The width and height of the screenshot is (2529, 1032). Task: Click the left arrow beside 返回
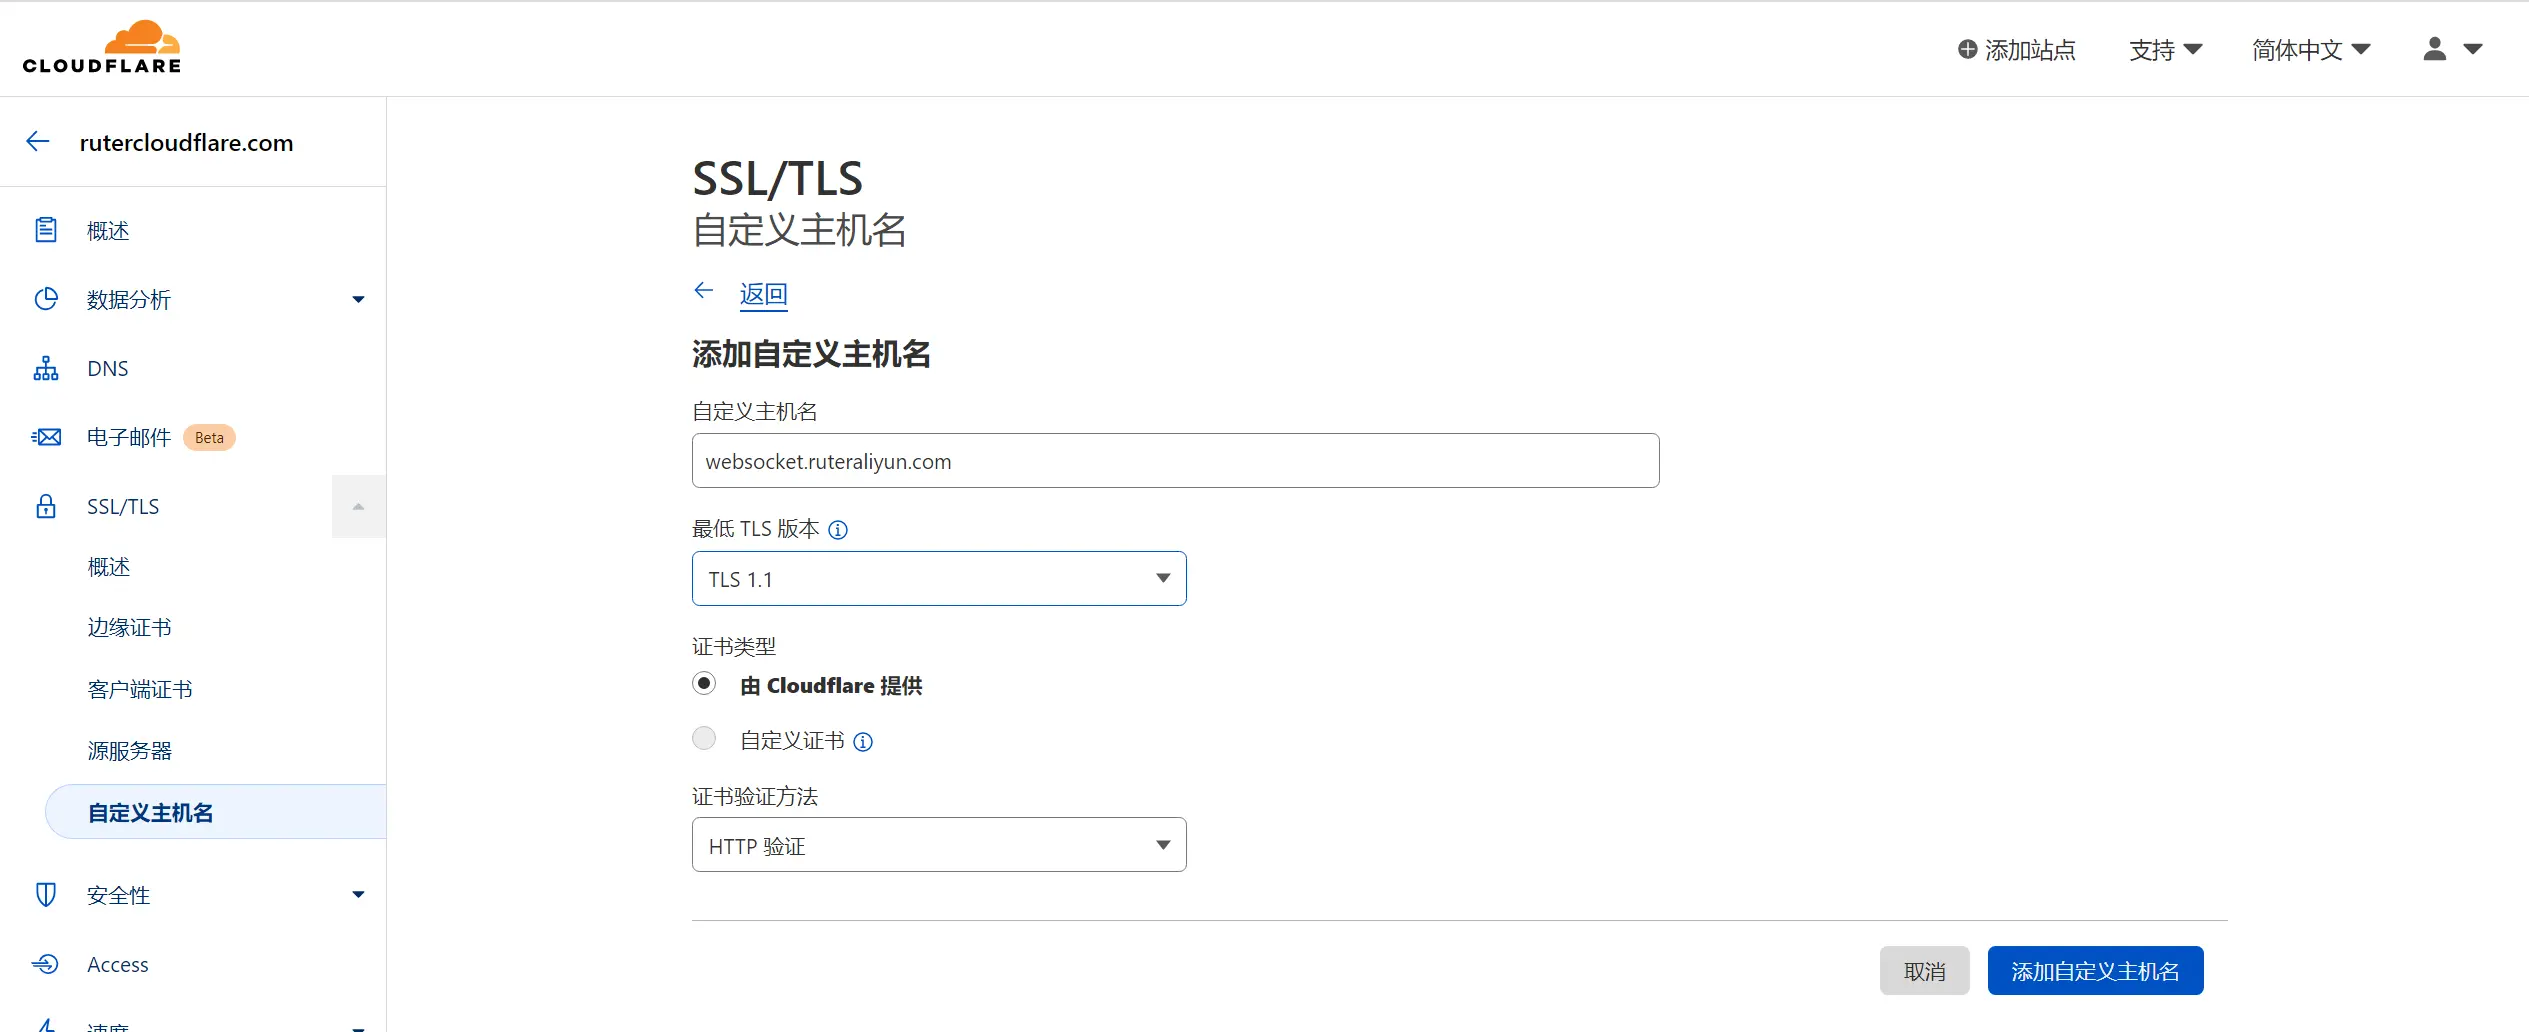point(704,291)
